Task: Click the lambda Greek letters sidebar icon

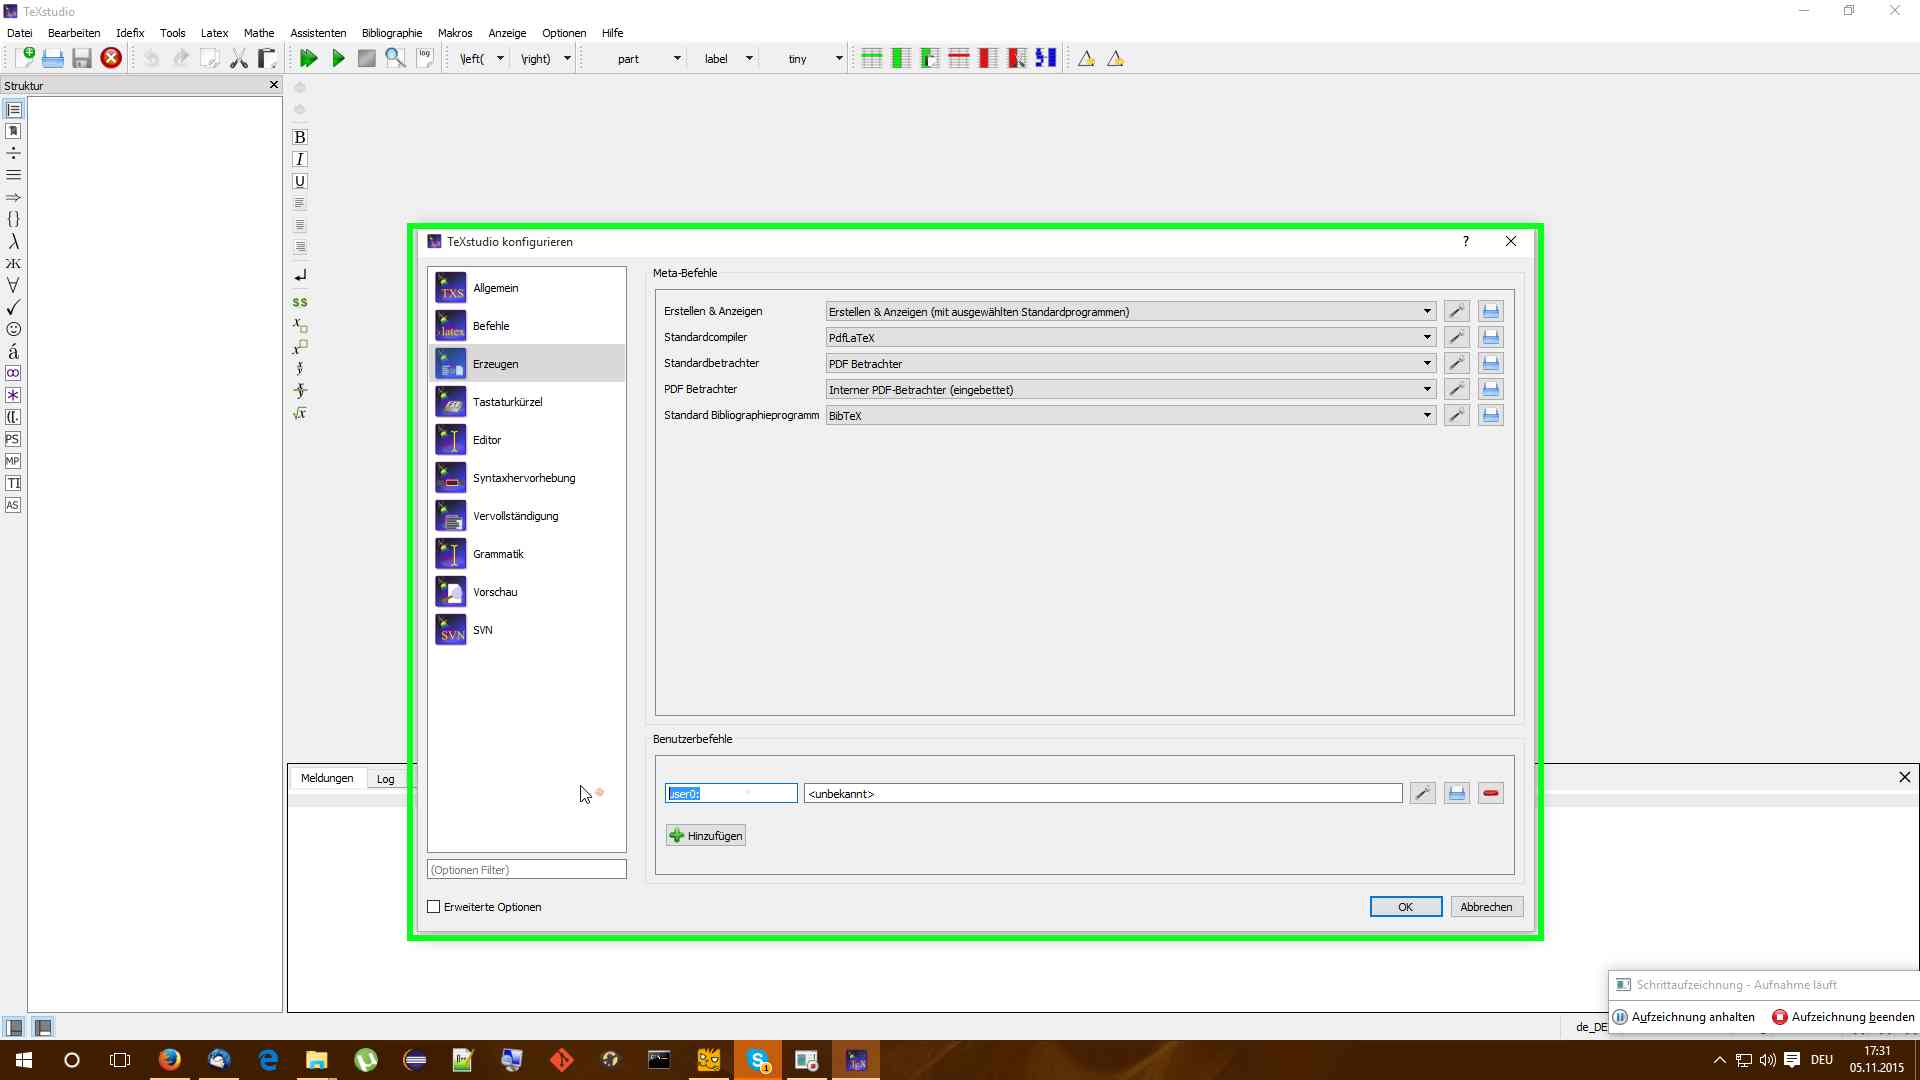Action: (13, 241)
